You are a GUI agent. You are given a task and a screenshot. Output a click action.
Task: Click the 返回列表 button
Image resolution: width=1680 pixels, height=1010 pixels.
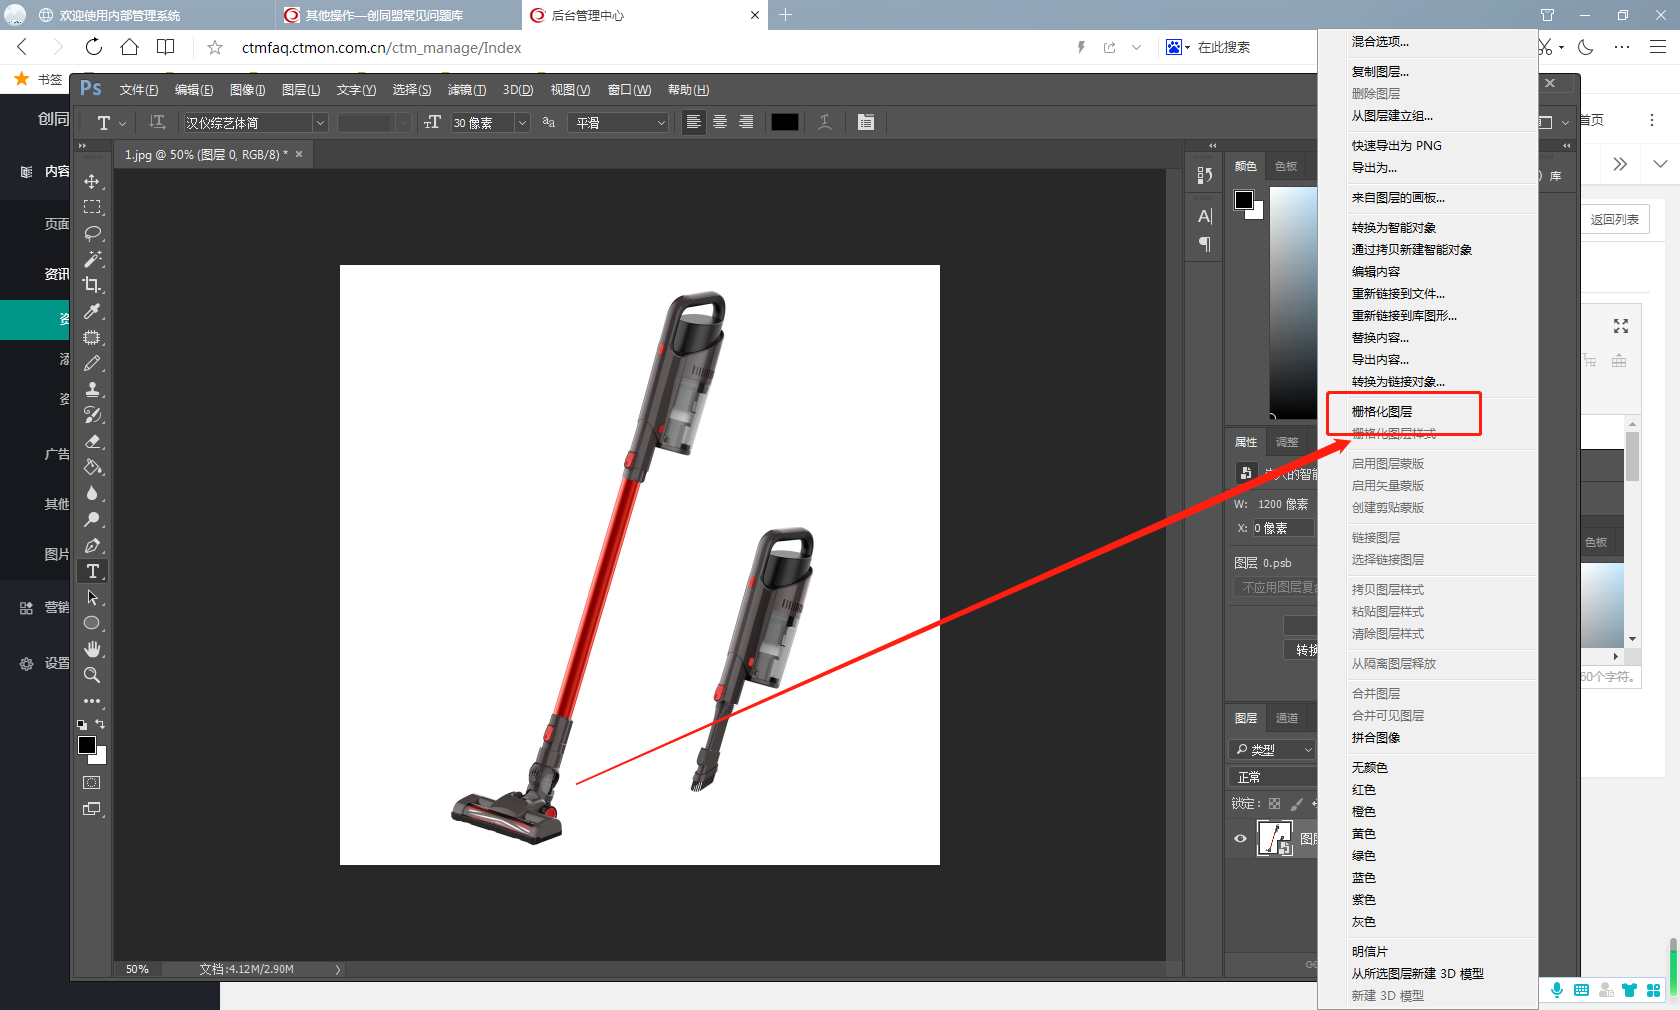(x=1615, y=220)
